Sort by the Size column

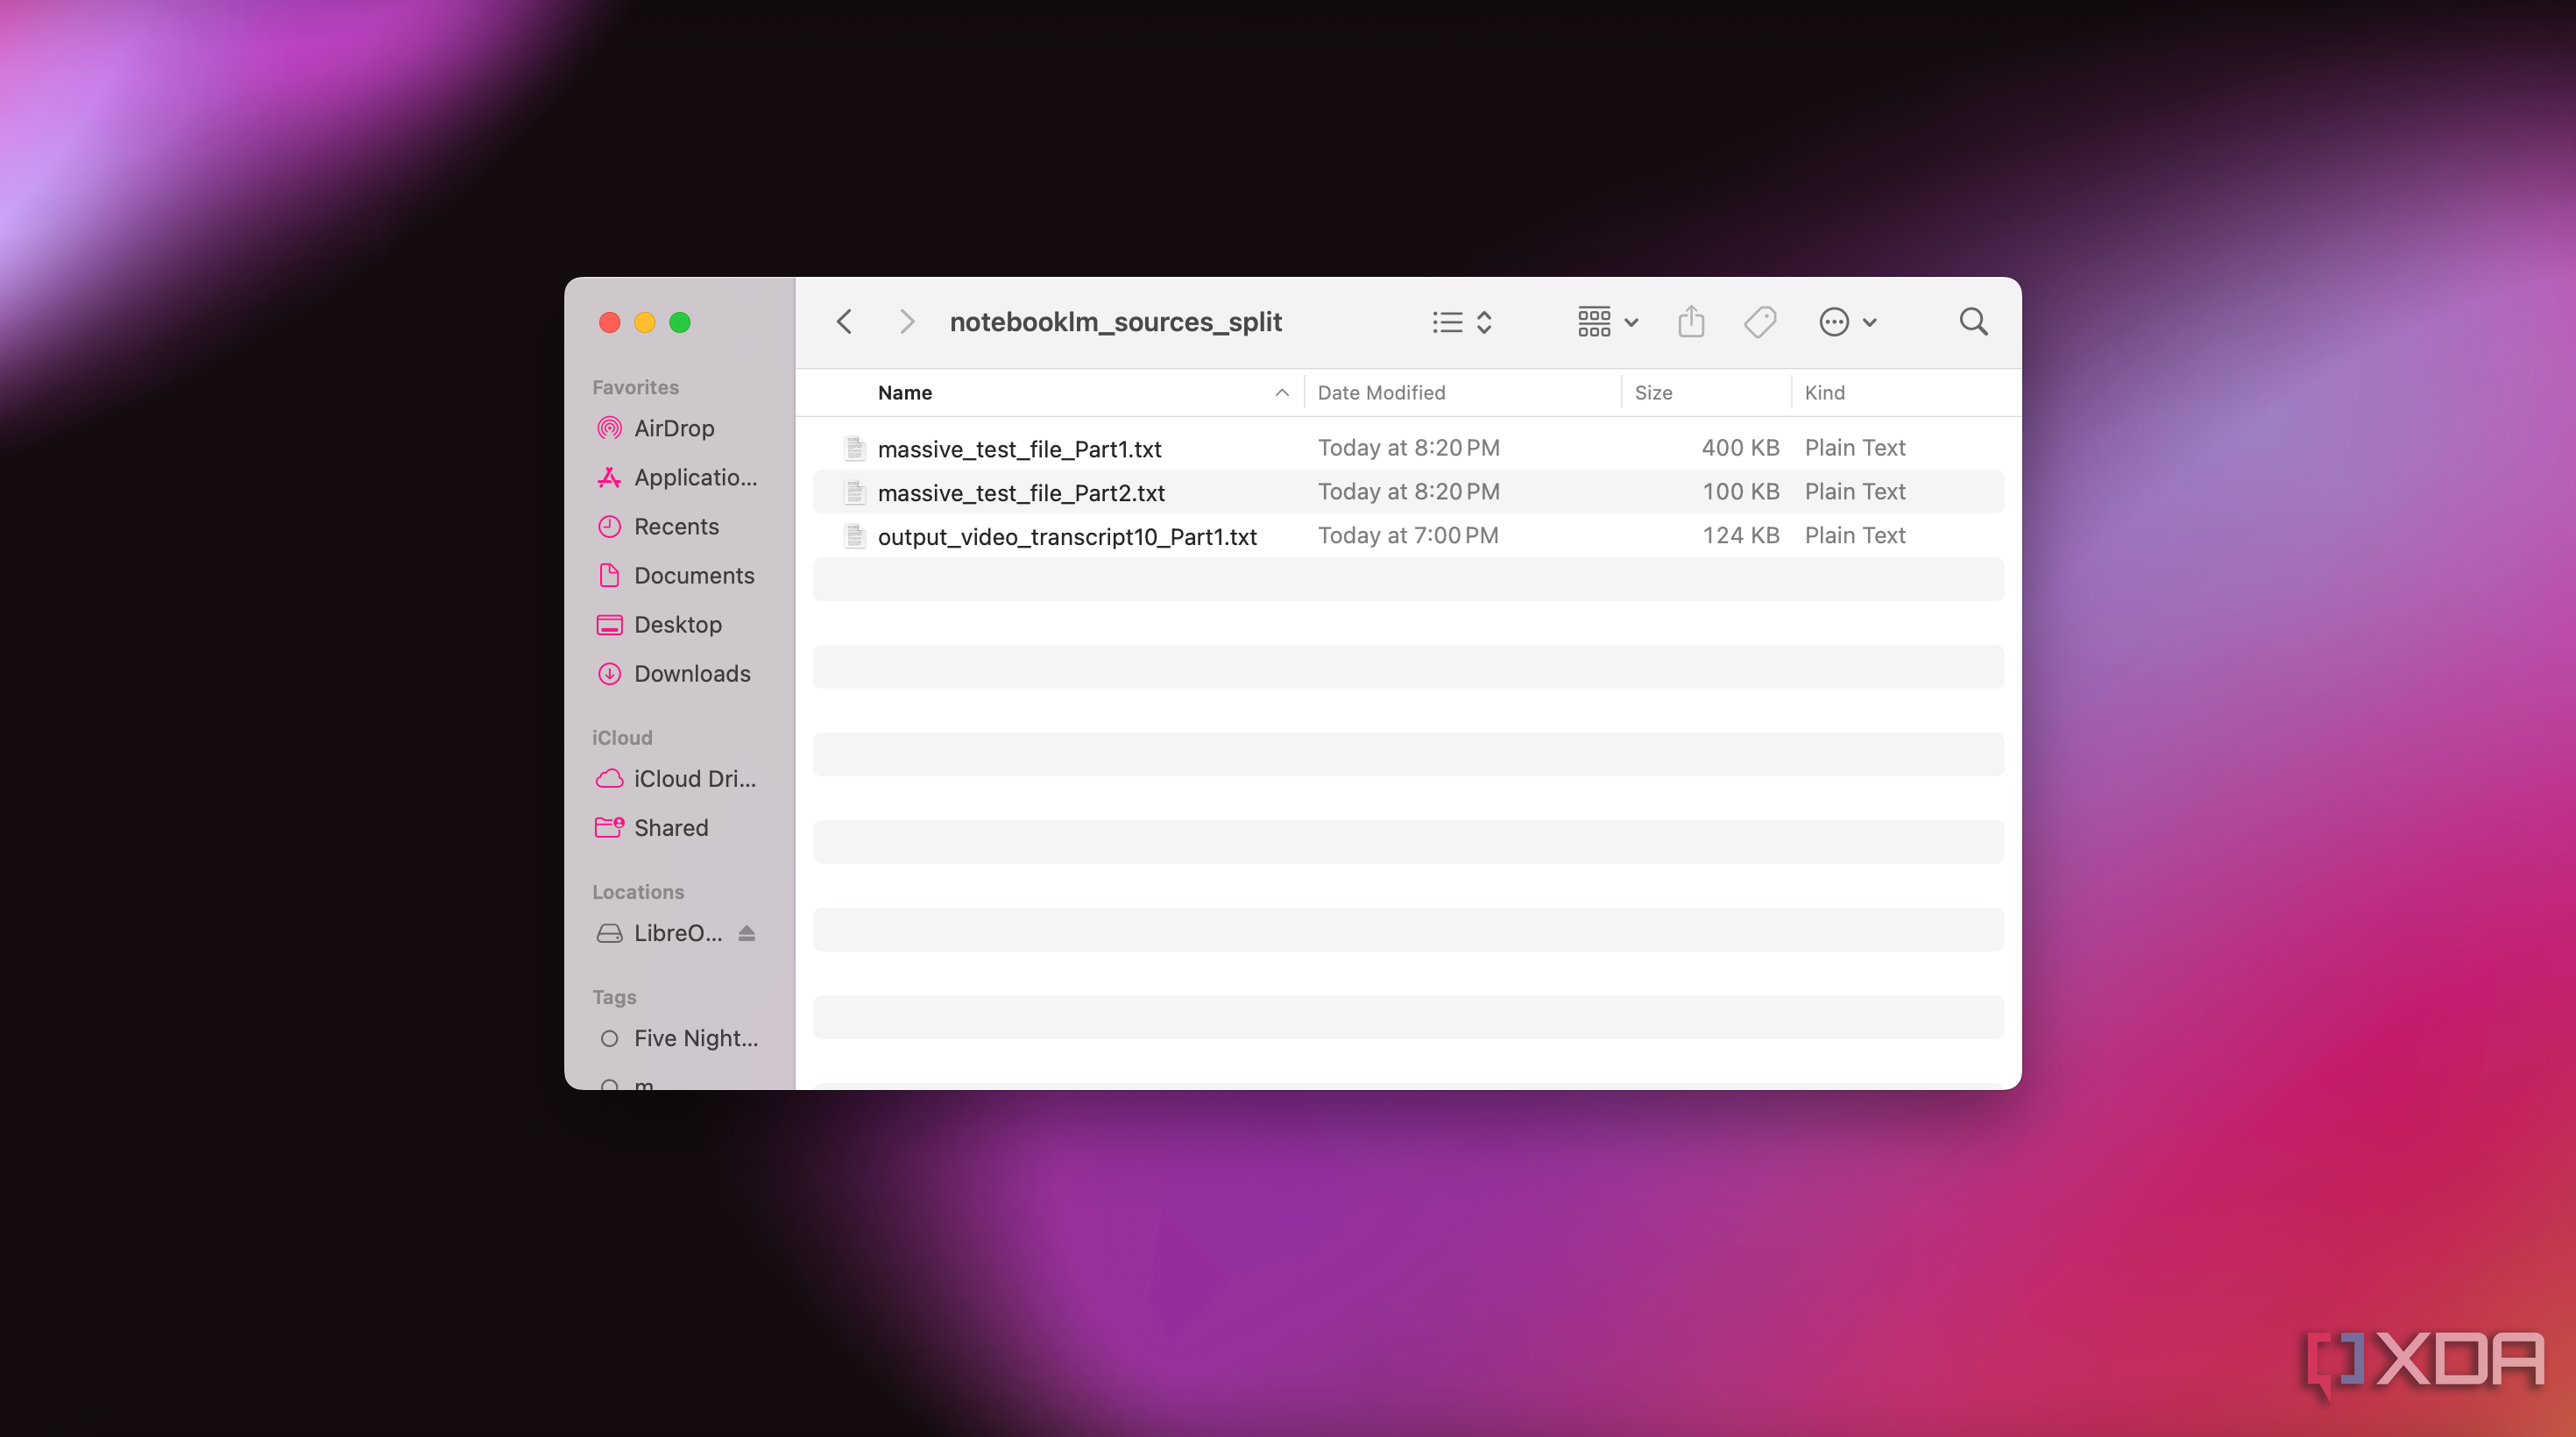pos(1653,393)
